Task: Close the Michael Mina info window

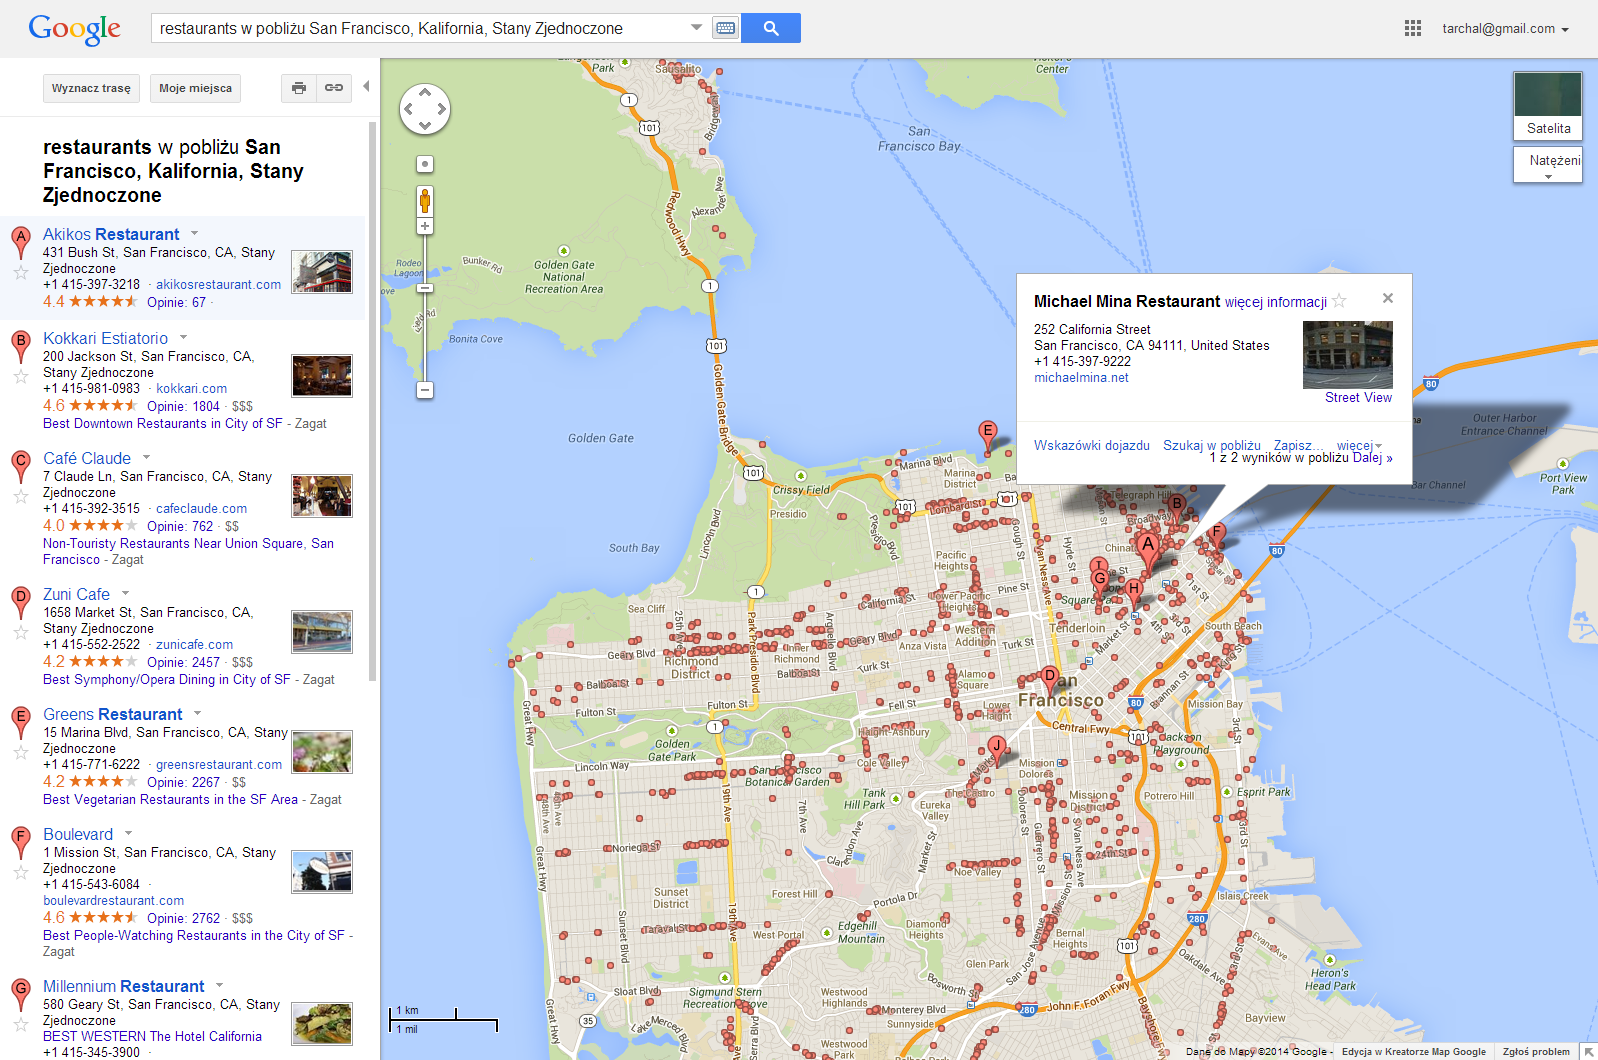Action: (x=1387, y=298)
